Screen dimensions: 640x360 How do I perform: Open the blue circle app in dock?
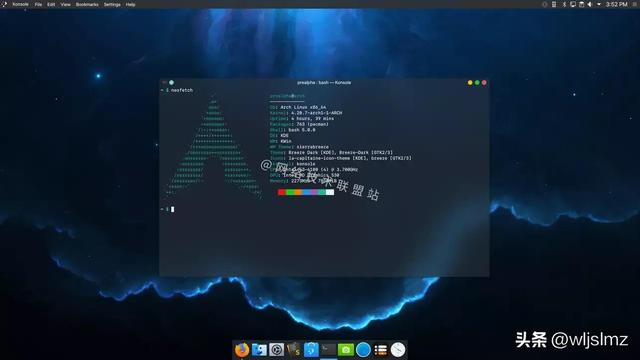[363, 350]
